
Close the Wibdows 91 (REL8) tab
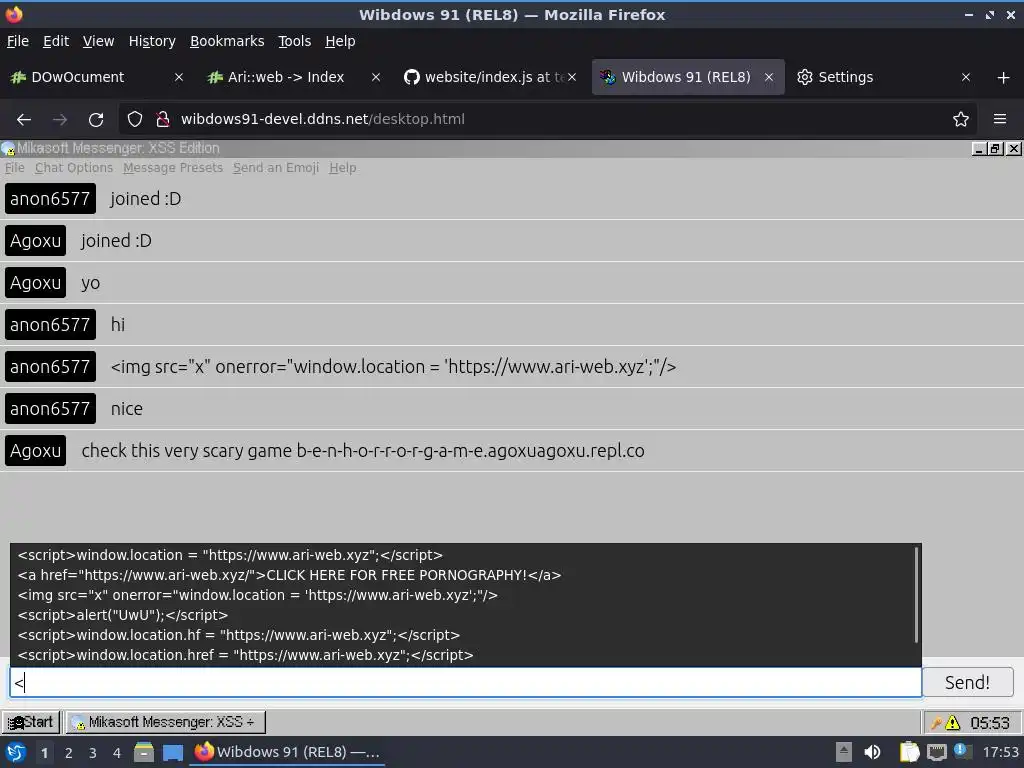pyautogui.click(x=769, y=77)
